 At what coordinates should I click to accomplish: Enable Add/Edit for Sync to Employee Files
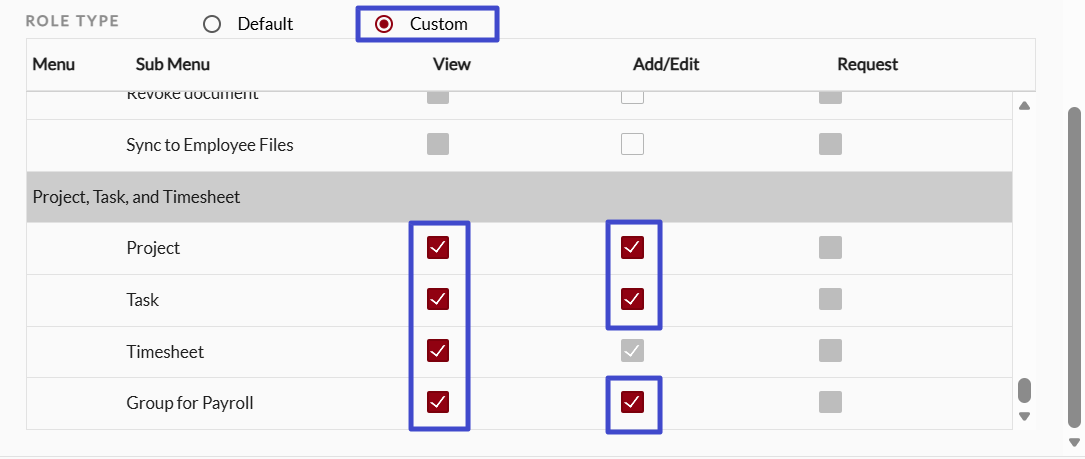tap(632, 144)
